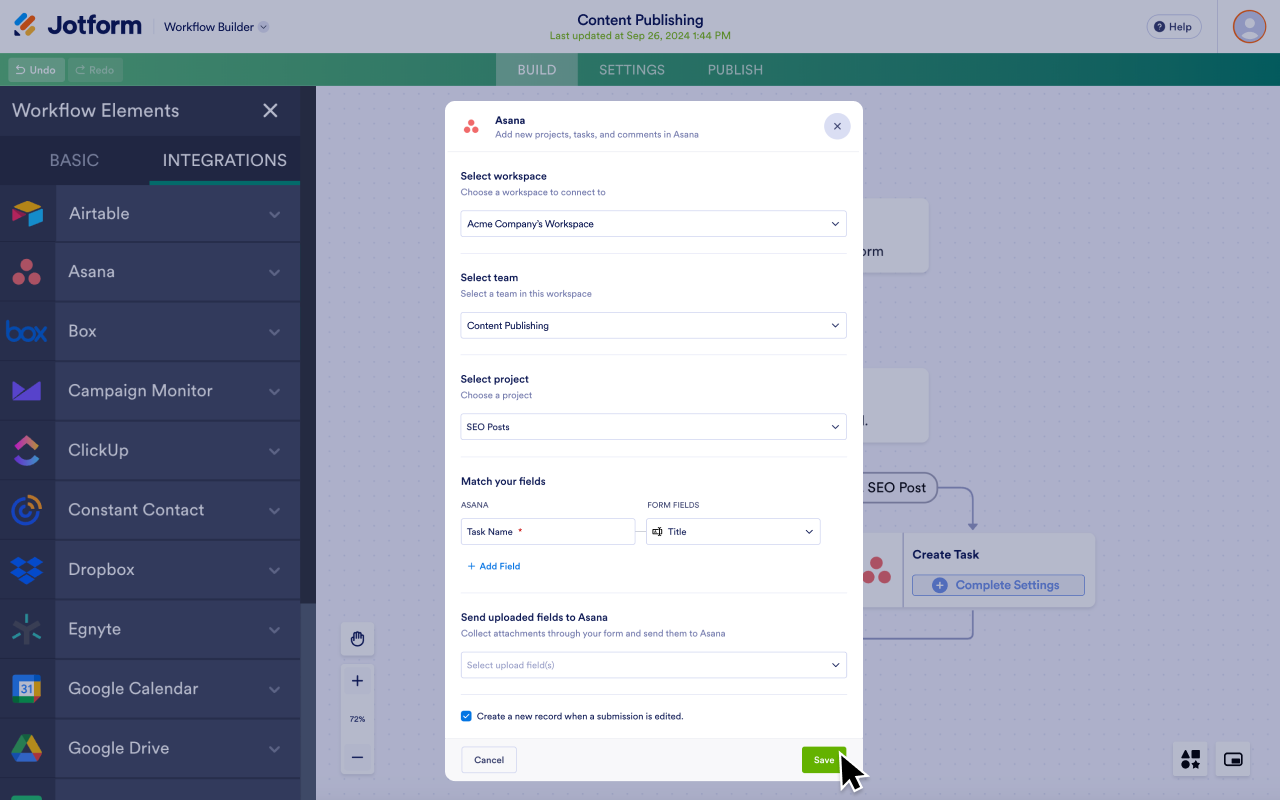
Task: Expand the Google Calendar chevron
Action: pyautogui.click(x=274, y=689)
